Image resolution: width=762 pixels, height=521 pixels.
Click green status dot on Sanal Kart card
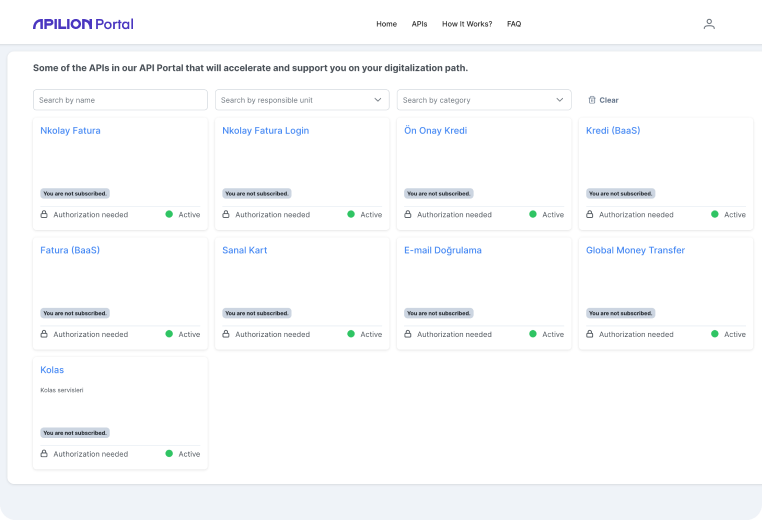click(351, 333)
